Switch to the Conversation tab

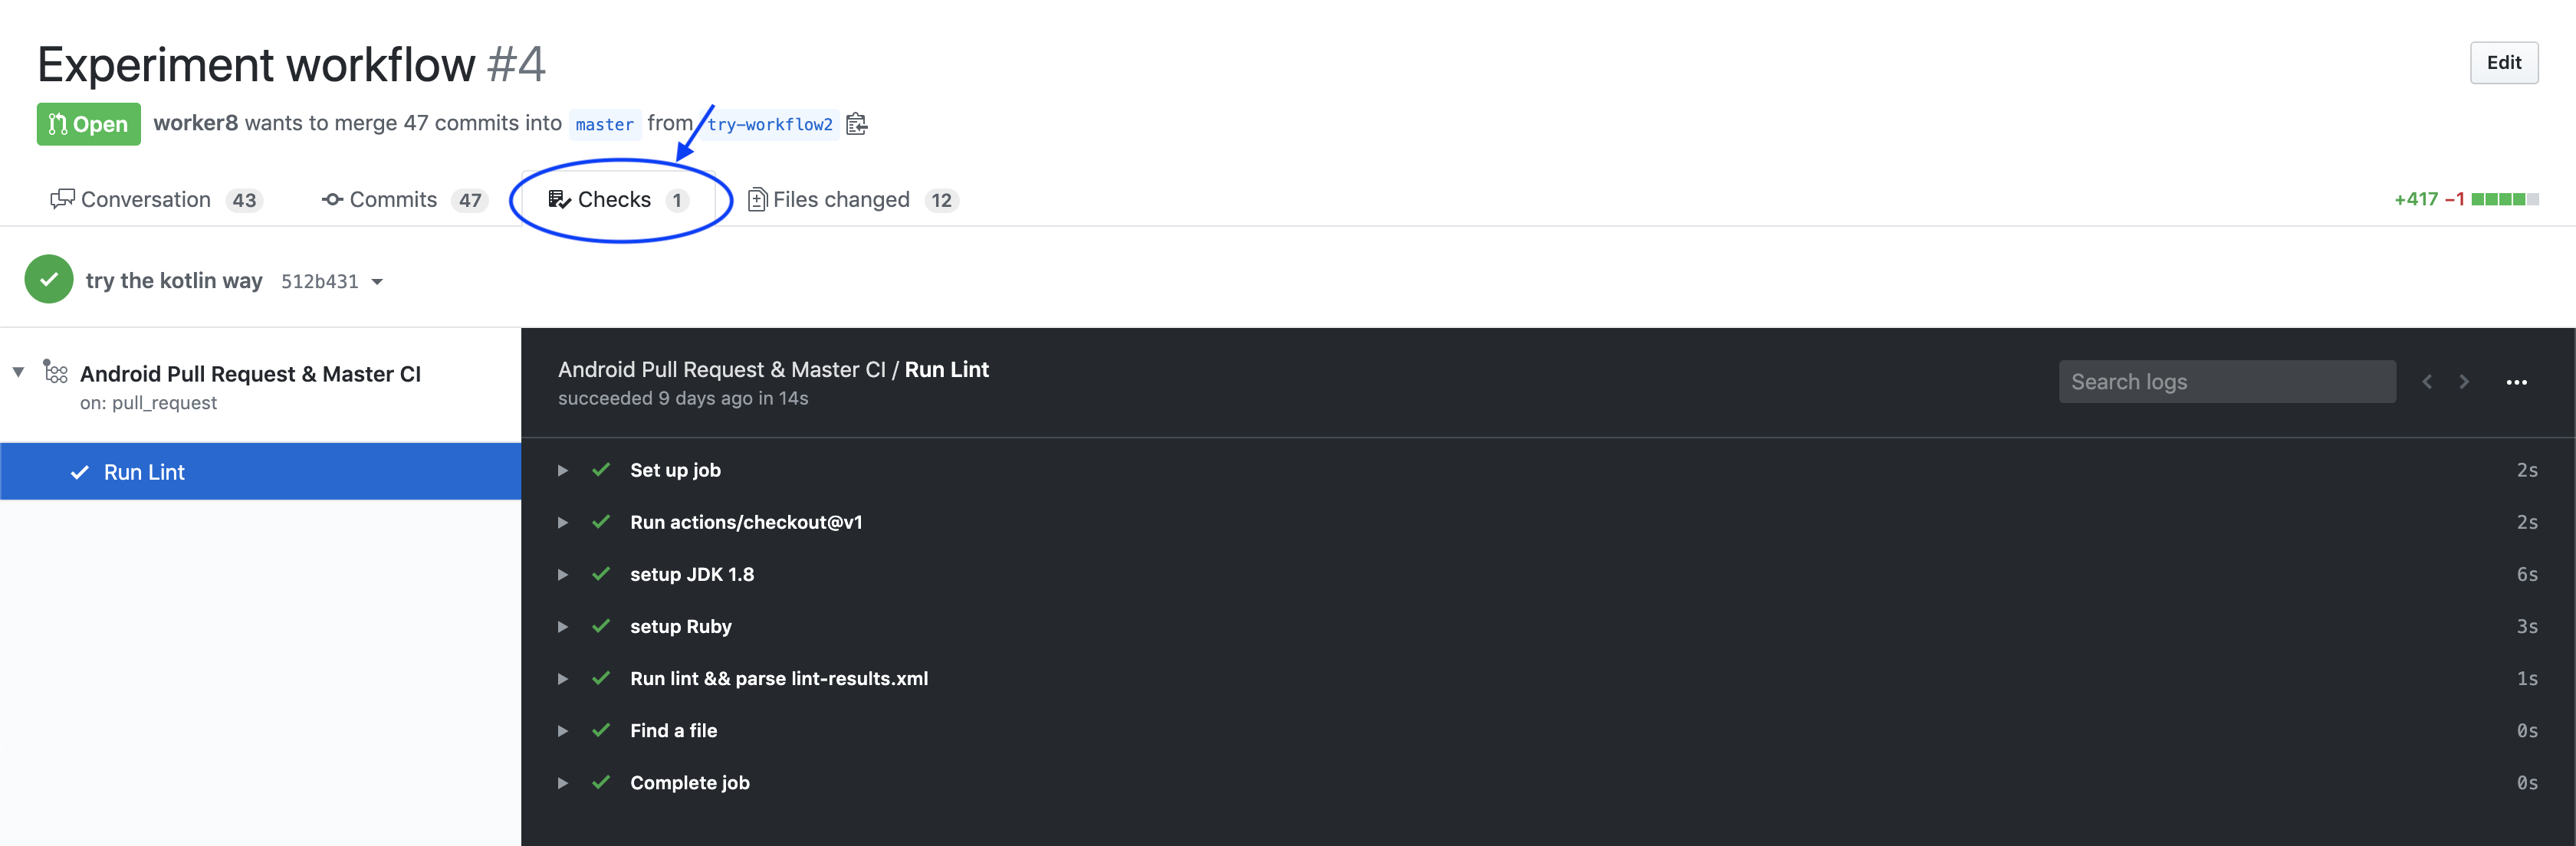point(146,200)
